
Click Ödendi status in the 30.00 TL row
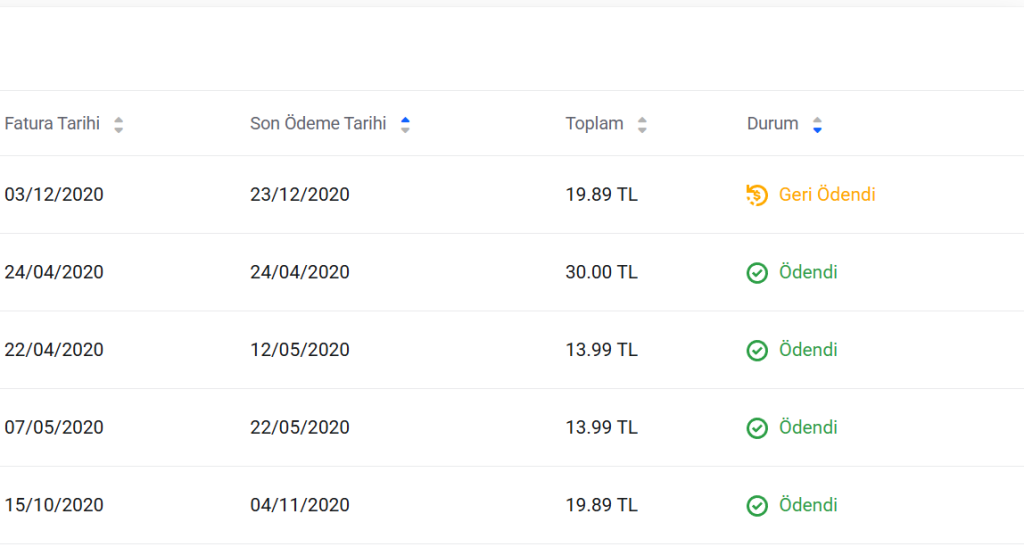[808, 272]
